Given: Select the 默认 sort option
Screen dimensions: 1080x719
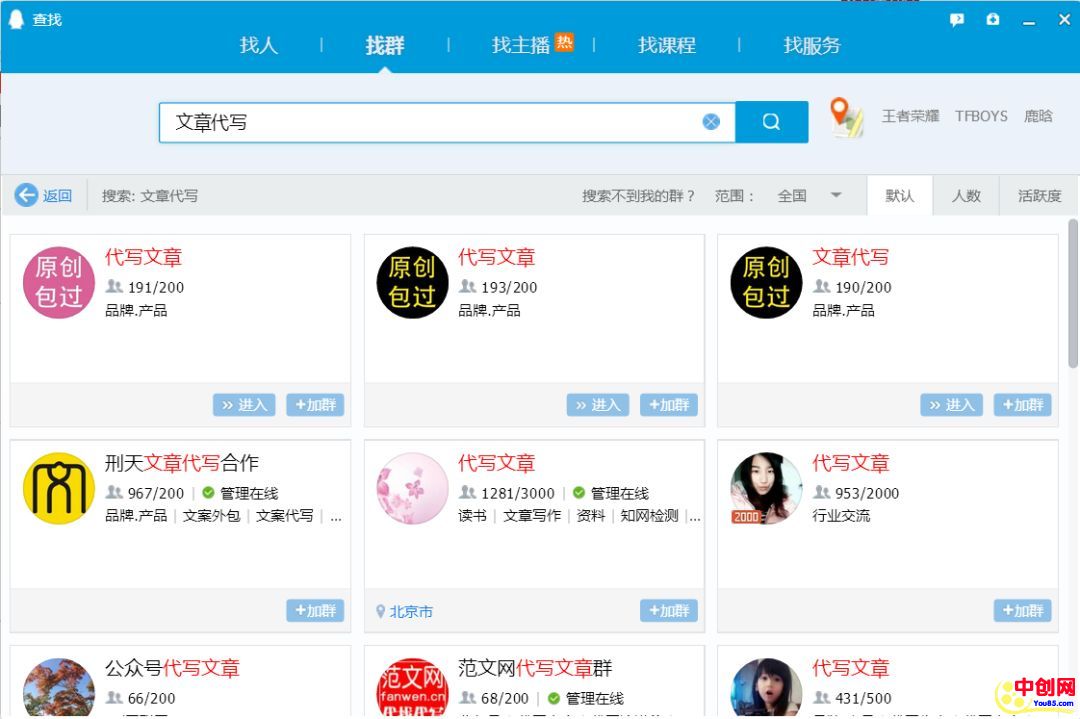Looking at the screenshot, I should [899, 196].
